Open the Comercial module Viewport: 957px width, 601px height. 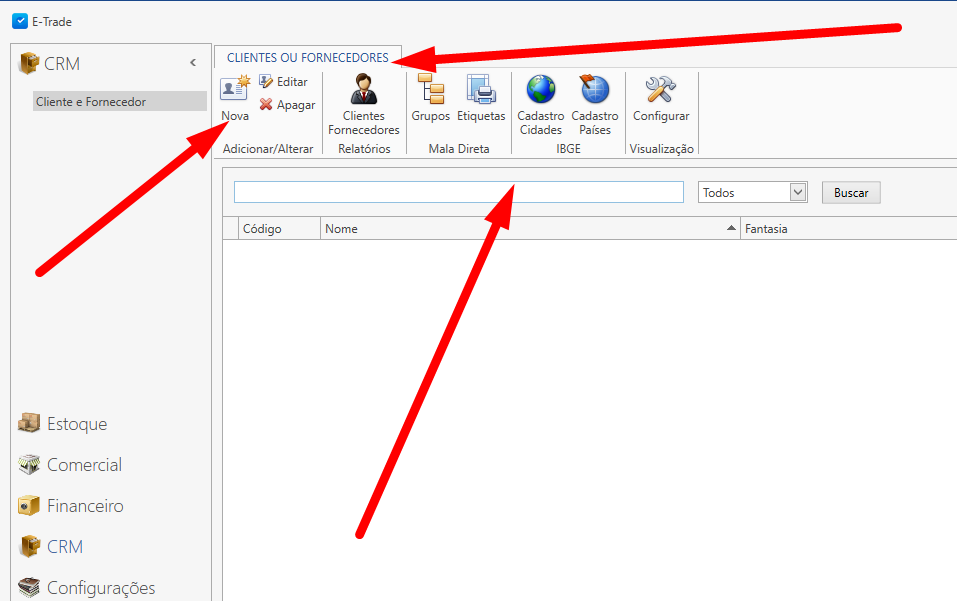(x=84, y=465)
